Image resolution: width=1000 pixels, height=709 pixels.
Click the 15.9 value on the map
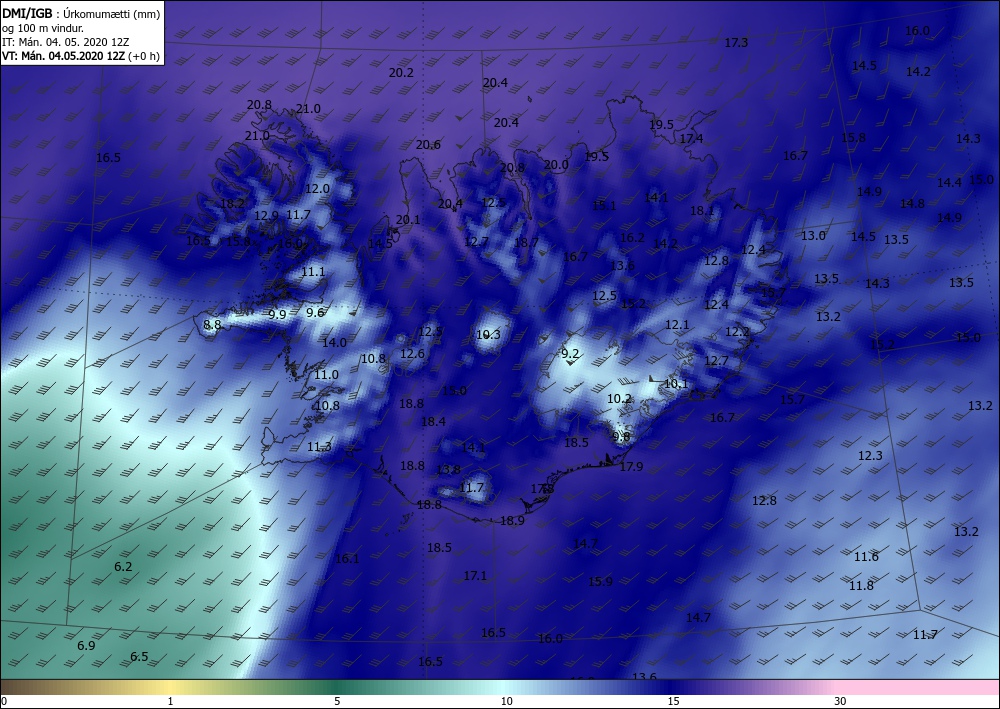[x=600, y=581]
